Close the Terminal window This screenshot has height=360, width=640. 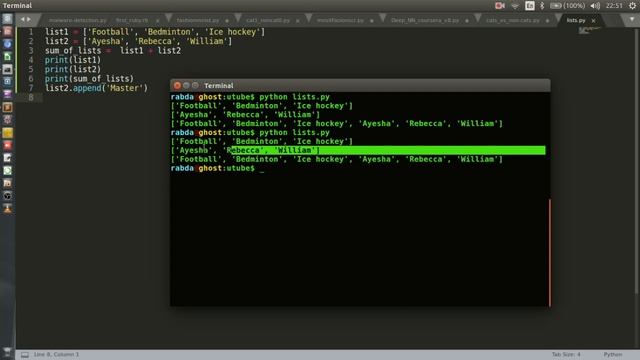[x=177, y=85]
